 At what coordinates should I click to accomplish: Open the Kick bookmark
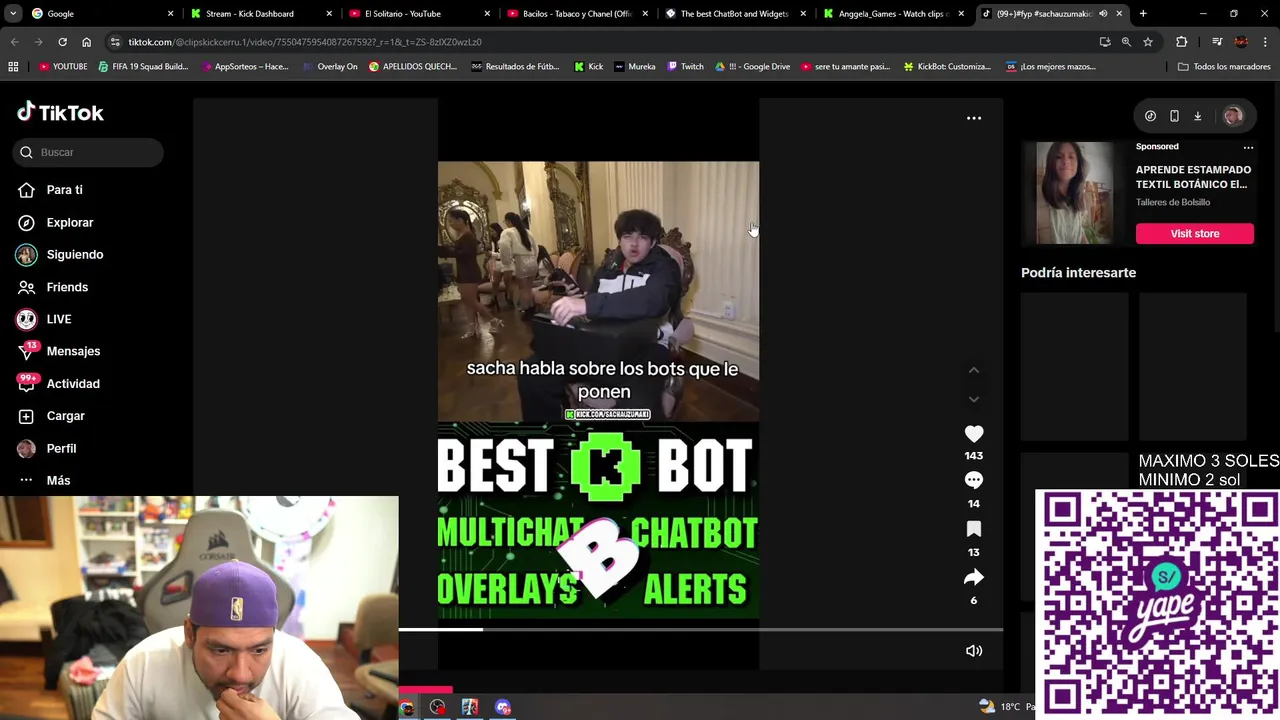click(x=589, y=67)
